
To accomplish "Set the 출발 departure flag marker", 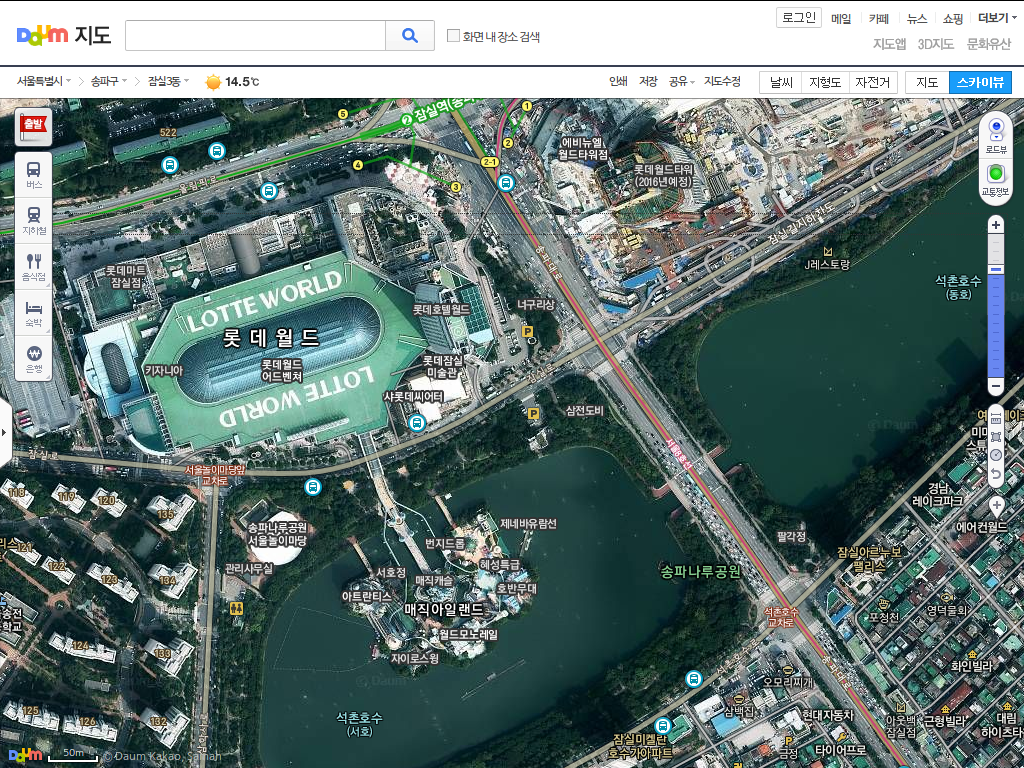I will click(34, 126).
